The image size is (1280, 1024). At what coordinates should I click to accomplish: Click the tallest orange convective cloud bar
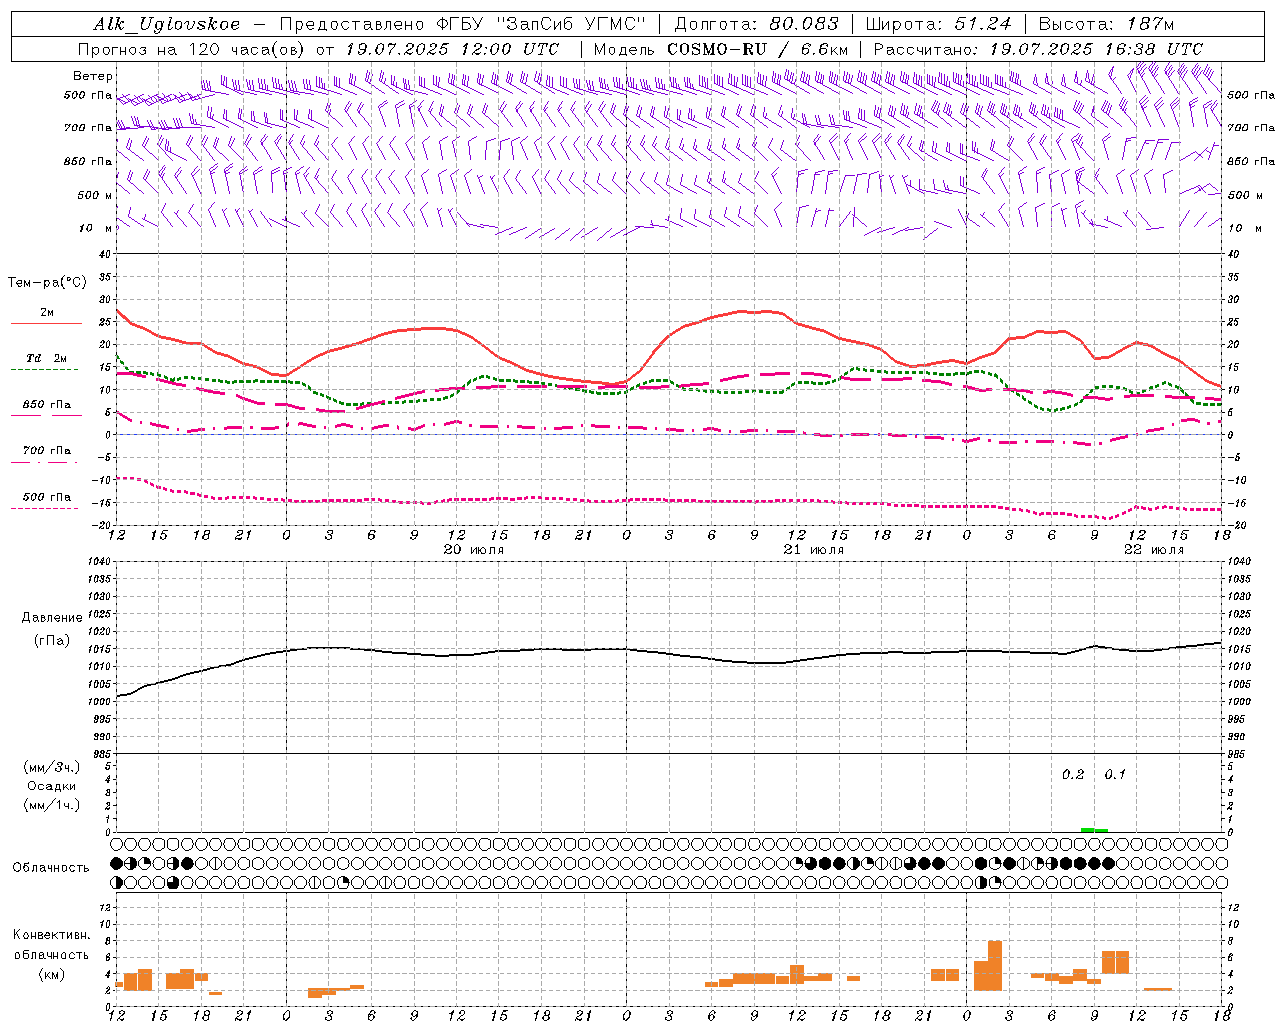tap(995, 965)
